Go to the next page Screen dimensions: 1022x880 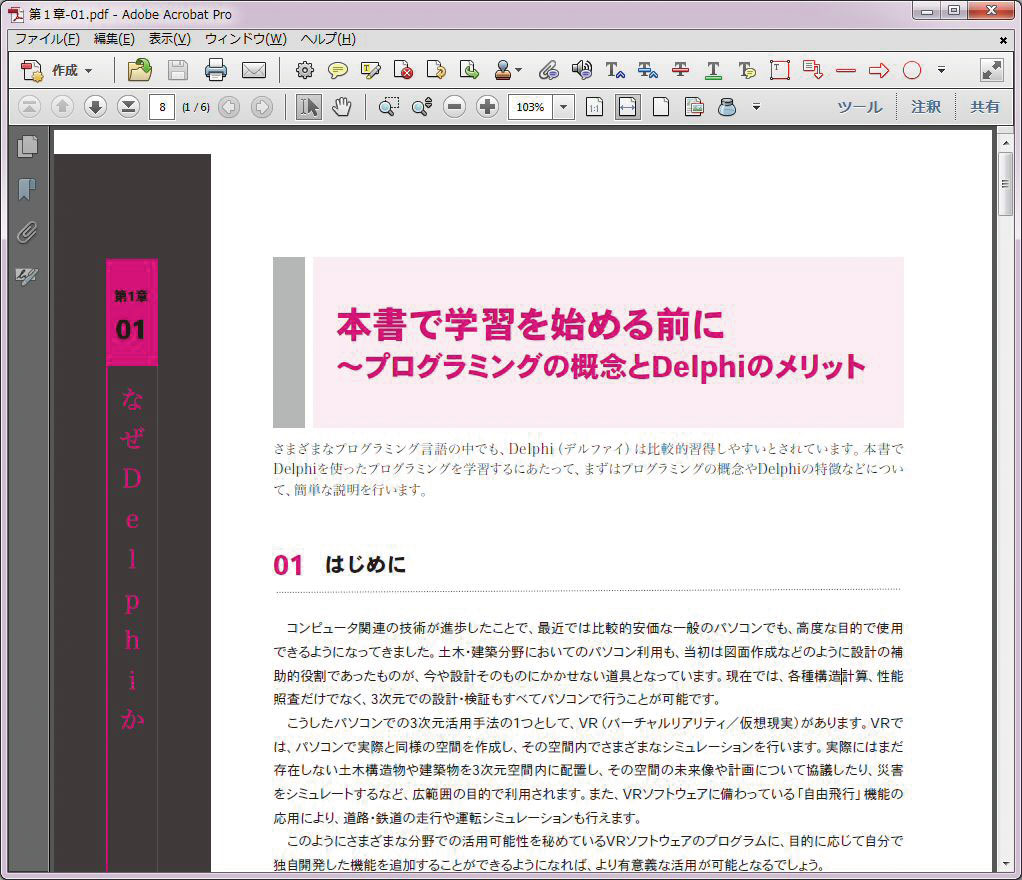pyautogui.click(x=95, y=107)
